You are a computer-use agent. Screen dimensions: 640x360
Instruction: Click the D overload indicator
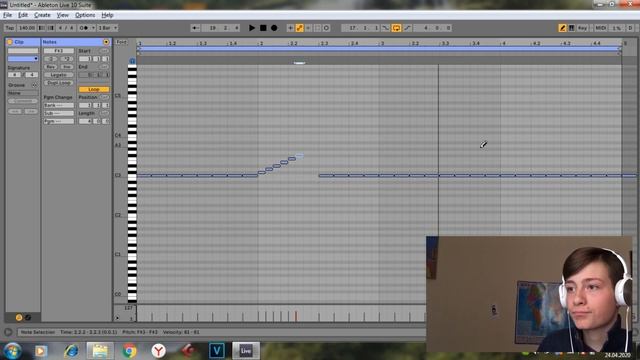click(630, 28)
